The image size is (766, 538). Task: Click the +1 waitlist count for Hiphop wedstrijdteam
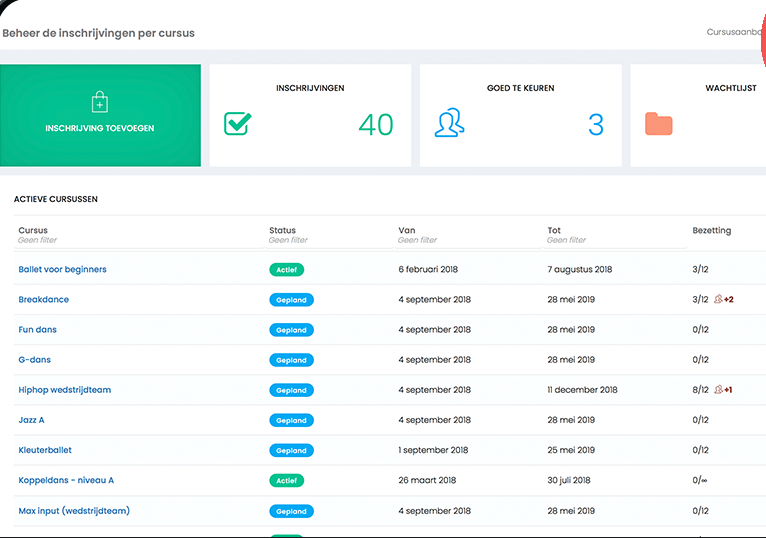pos(728,390)
